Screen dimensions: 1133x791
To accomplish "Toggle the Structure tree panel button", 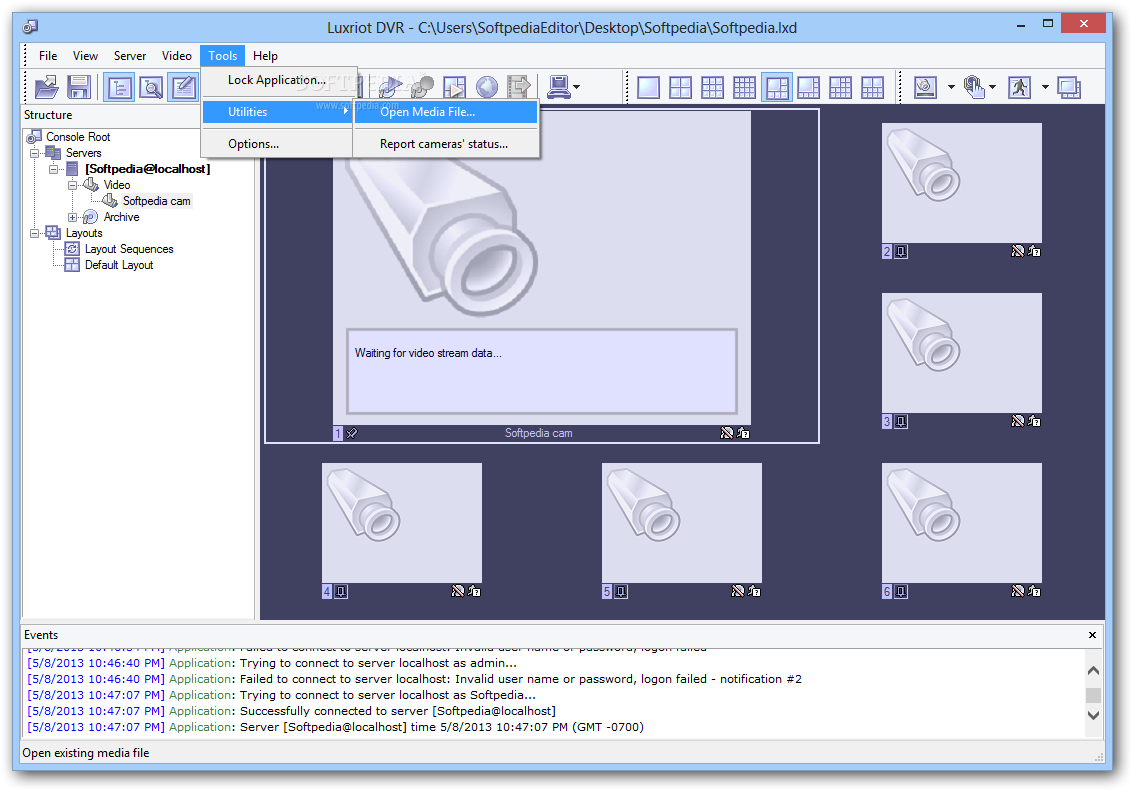I will (x=119, y=87).
